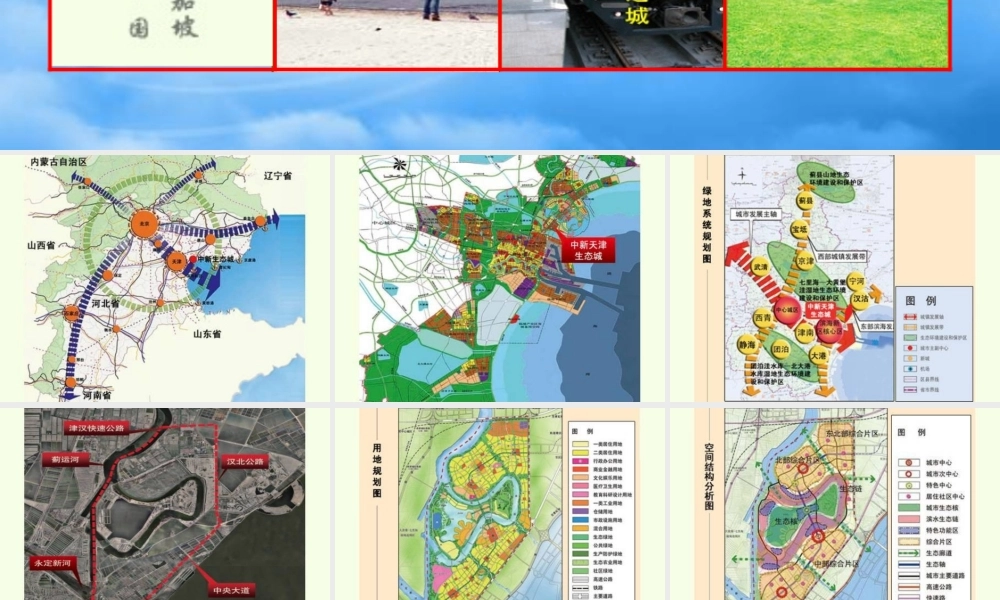This screenshot has height=600, width=1000.
Task: Click the 东北部综合片区 label
Action: point(852,433)
